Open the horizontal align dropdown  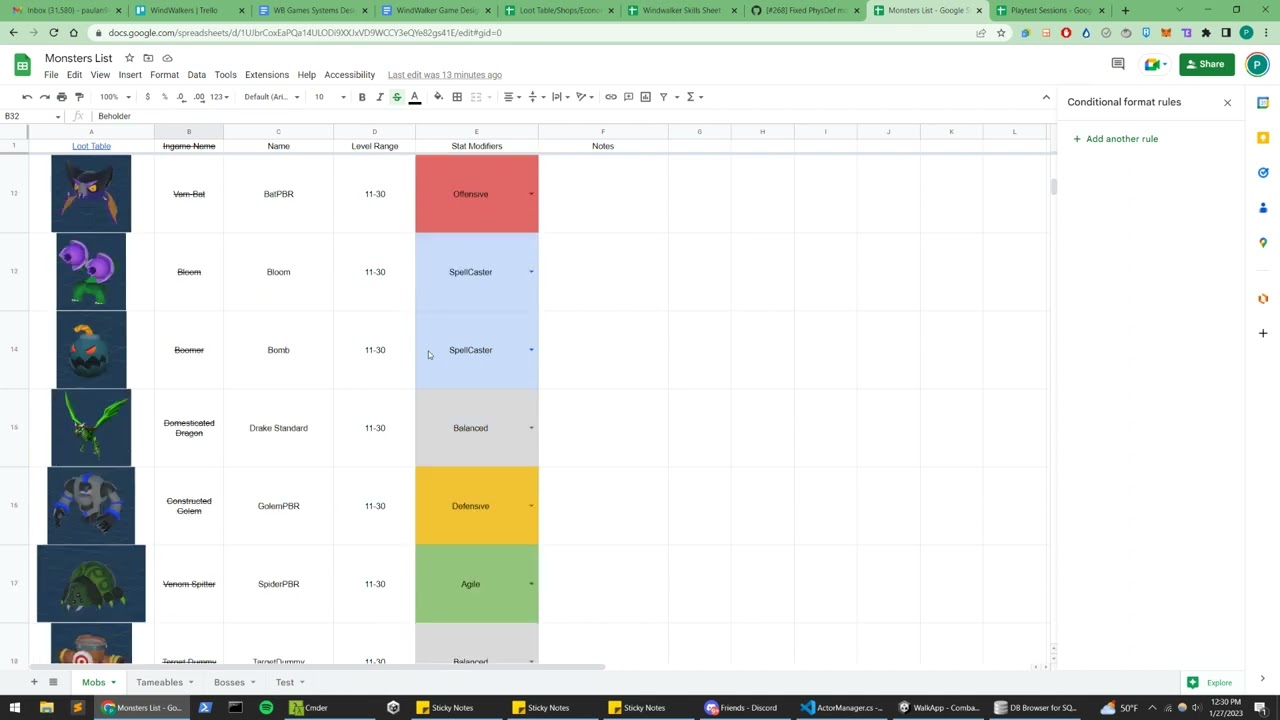tap(511, 97)
